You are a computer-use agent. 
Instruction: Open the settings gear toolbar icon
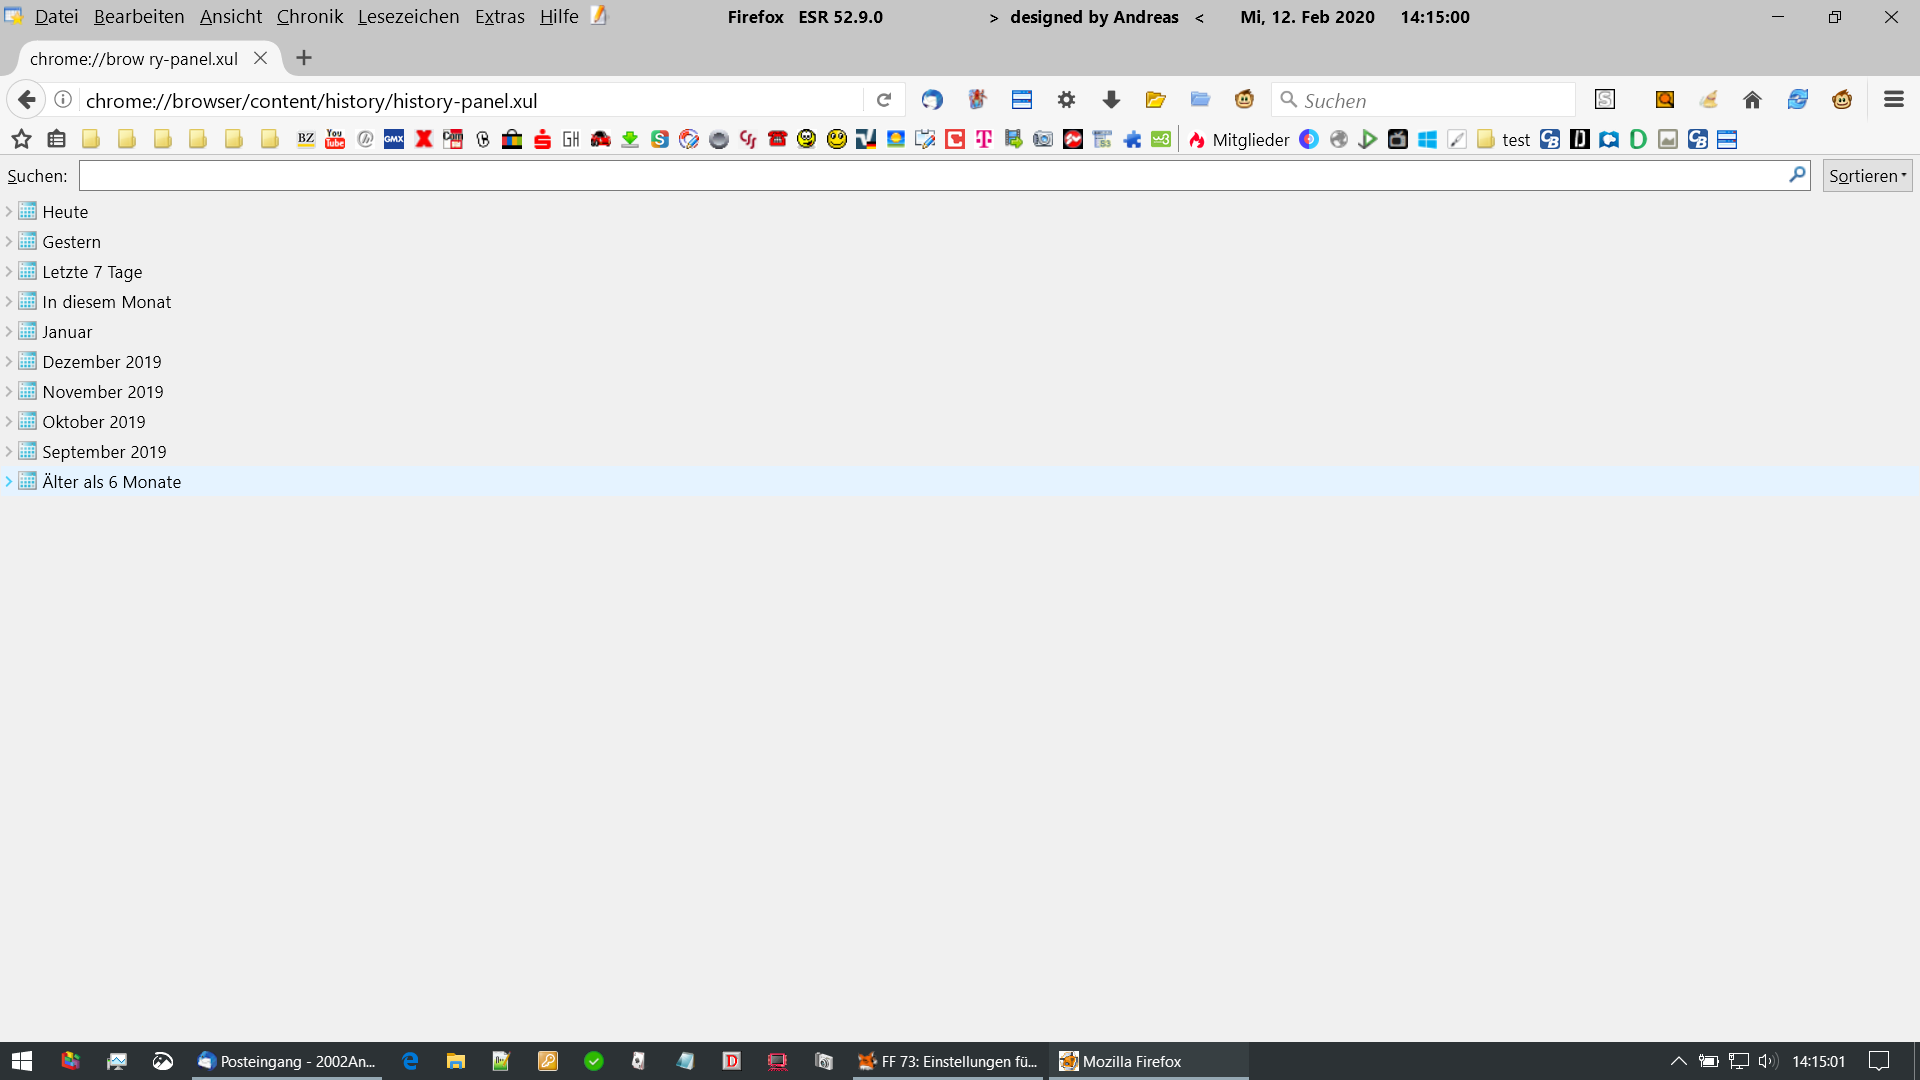[1066, 100]
